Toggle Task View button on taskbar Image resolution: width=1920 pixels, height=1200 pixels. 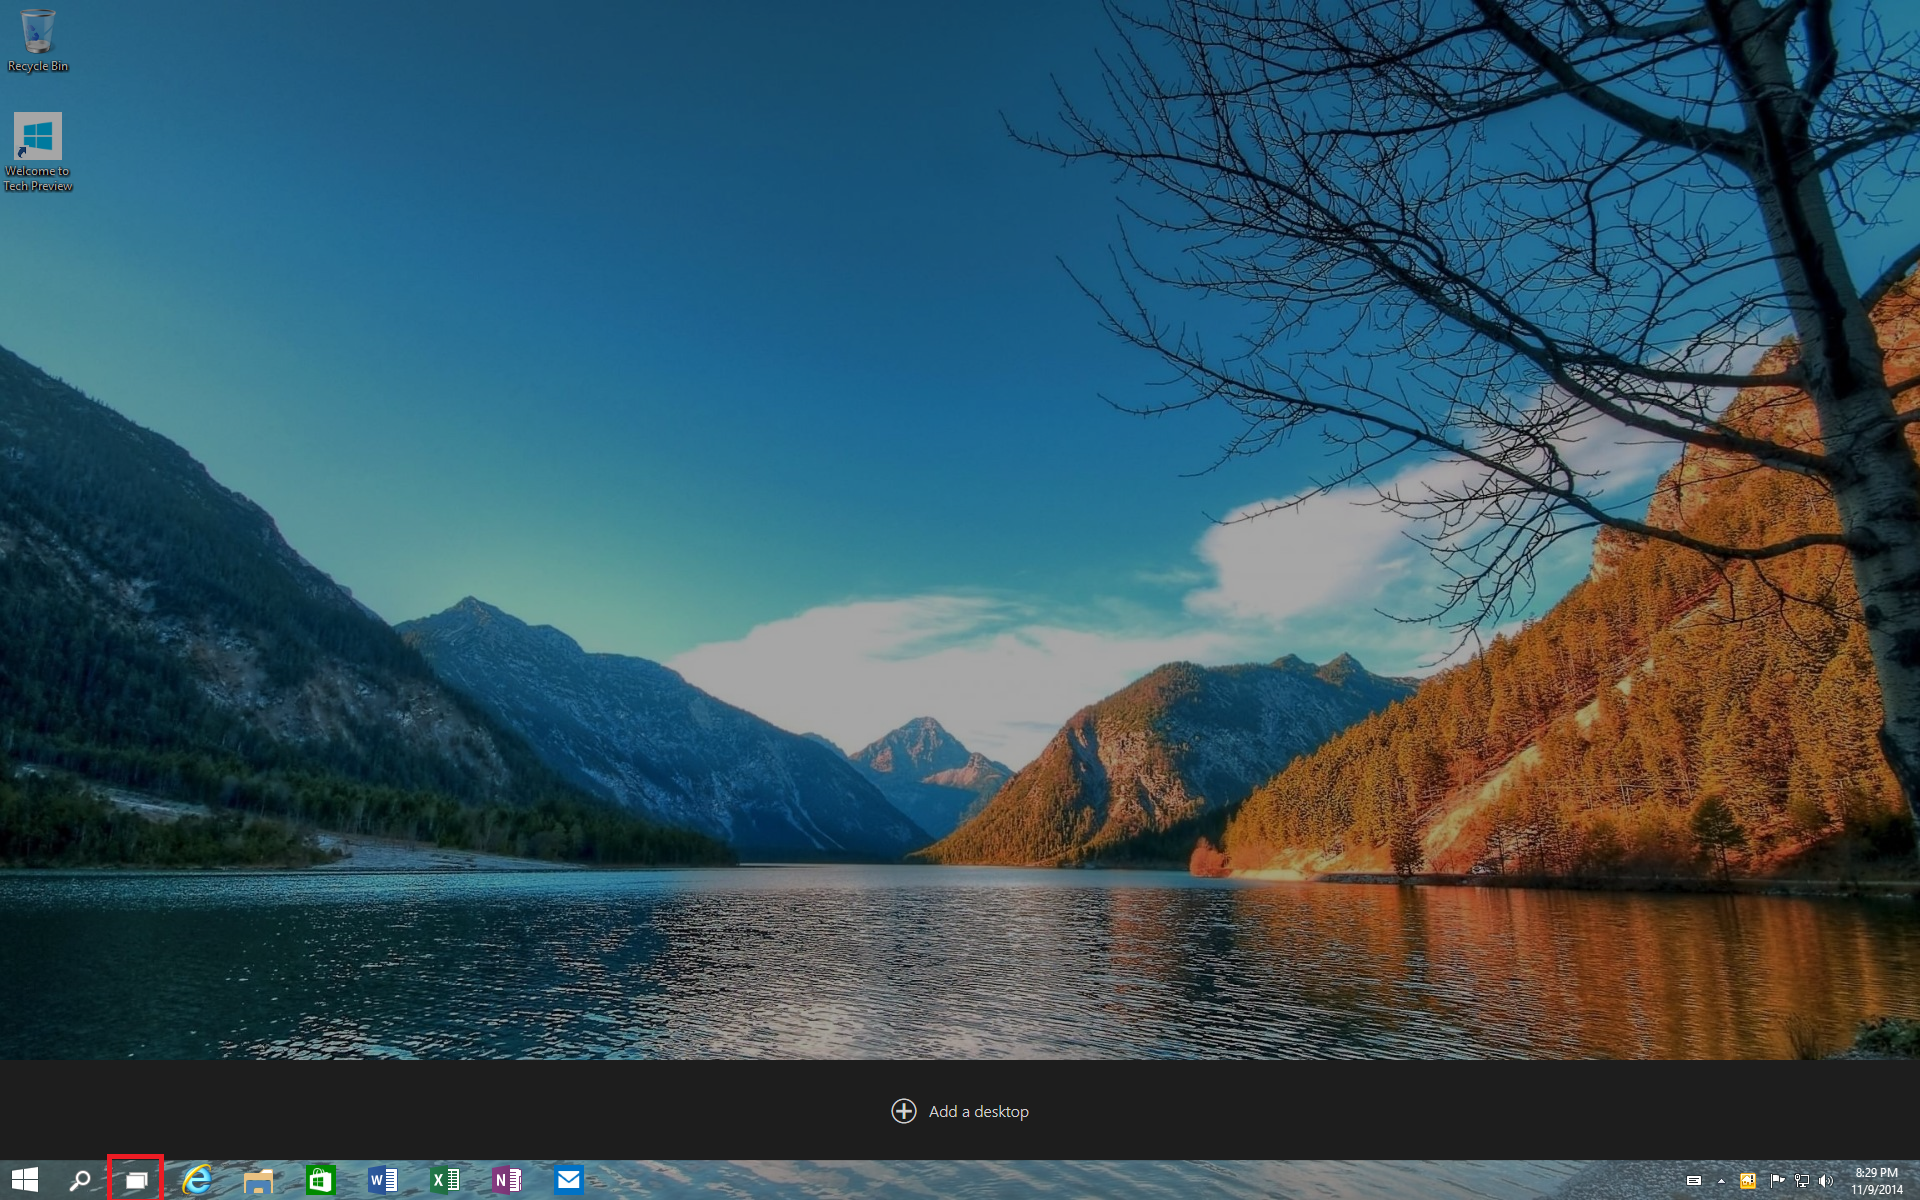click(x=136, y=1180)
